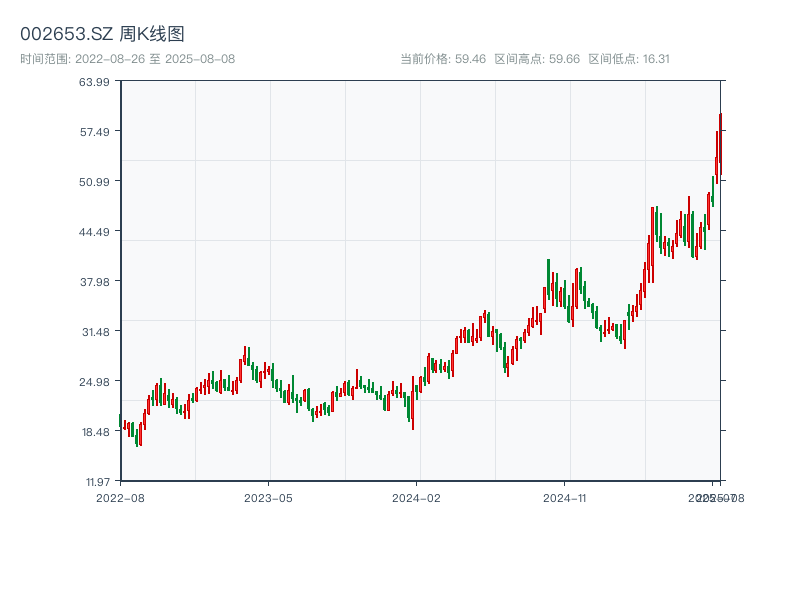Click the latest red candlestick at chart peak
Screen dimensions: 800x600
(x=720, y=144)
